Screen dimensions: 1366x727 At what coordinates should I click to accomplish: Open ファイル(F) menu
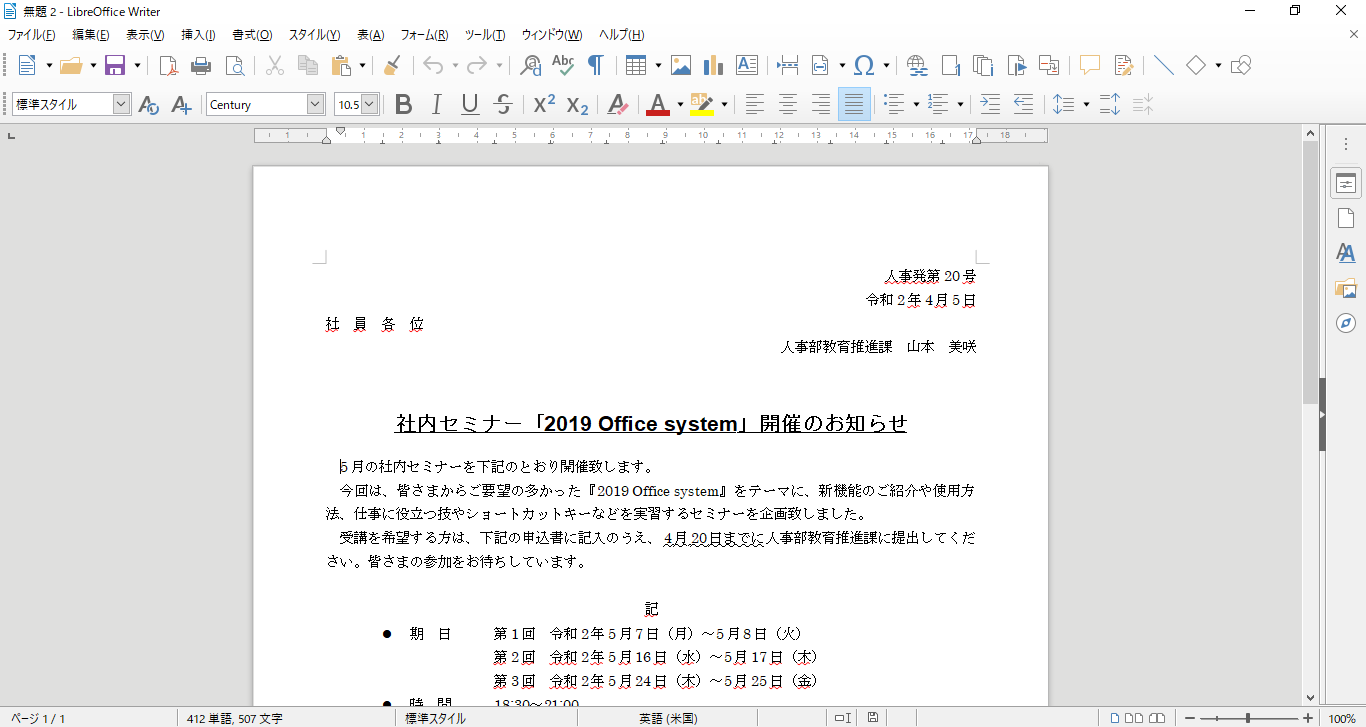click(31, 35)
